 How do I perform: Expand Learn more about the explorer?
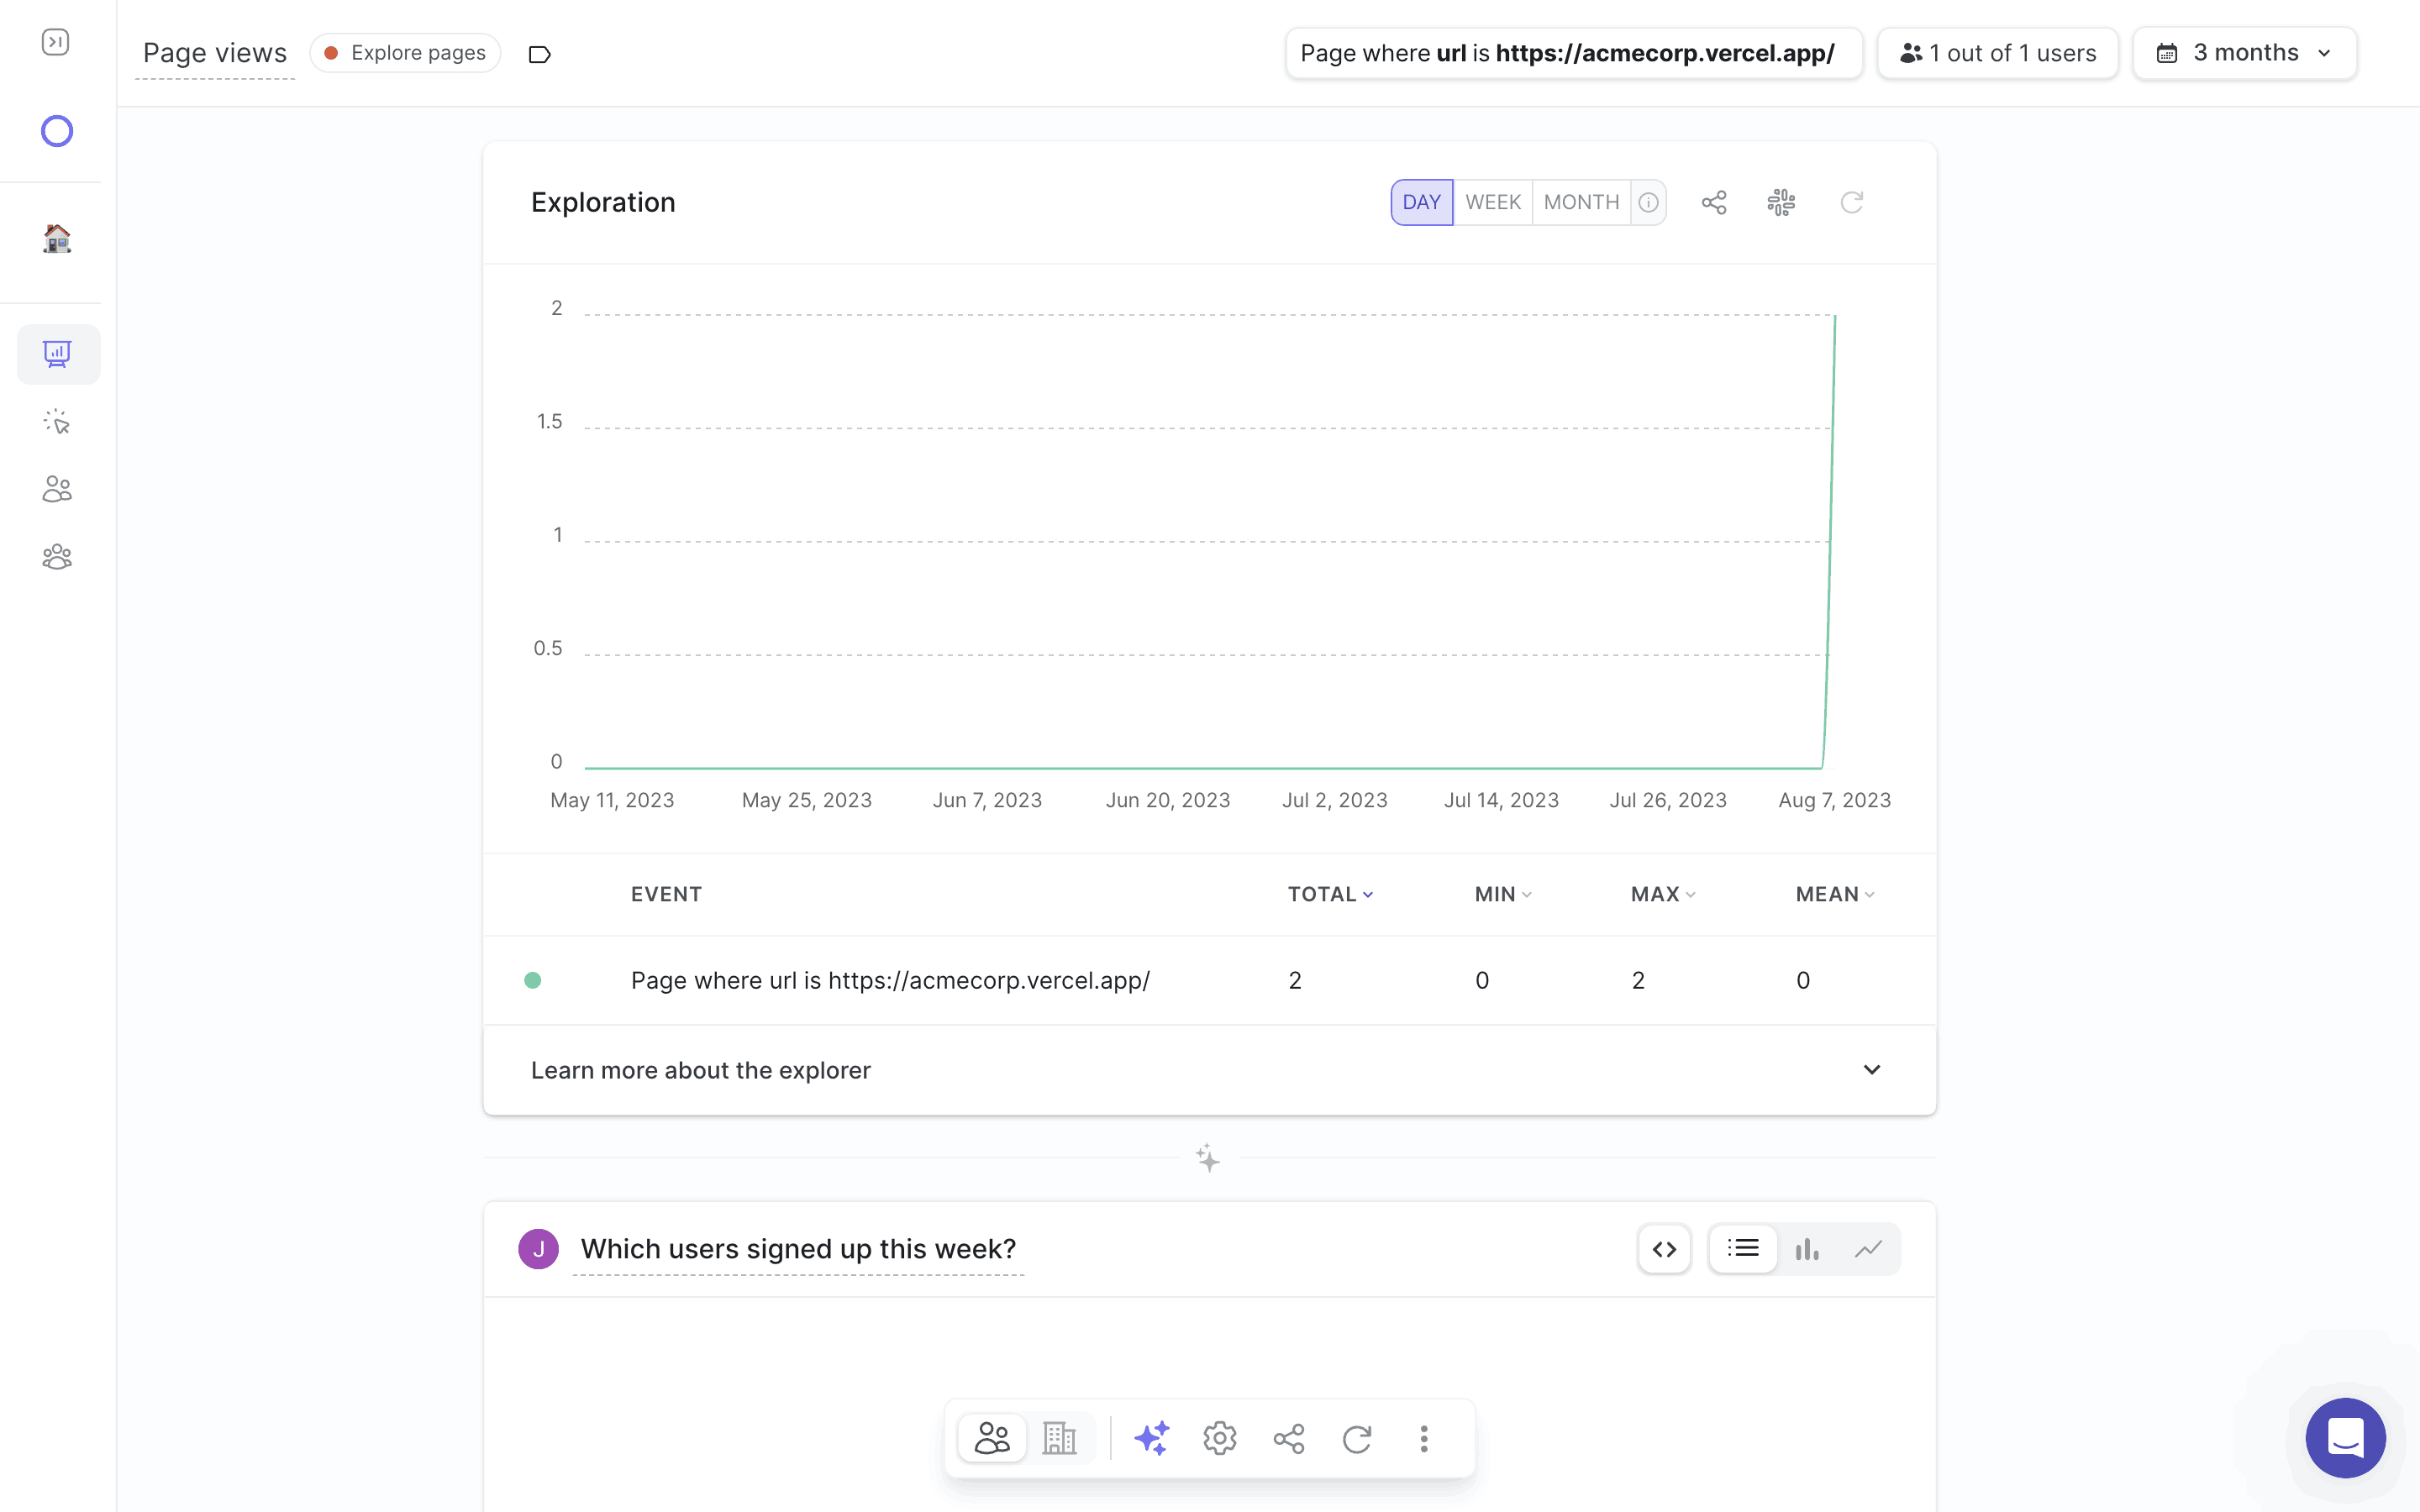(1871, 1070)
